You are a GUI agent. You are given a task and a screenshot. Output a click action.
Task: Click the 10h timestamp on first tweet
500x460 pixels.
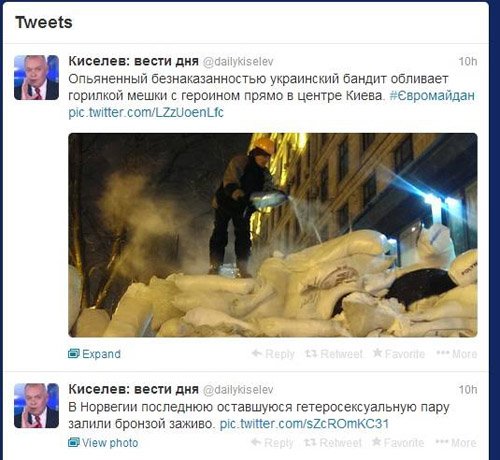coord(468,61)
